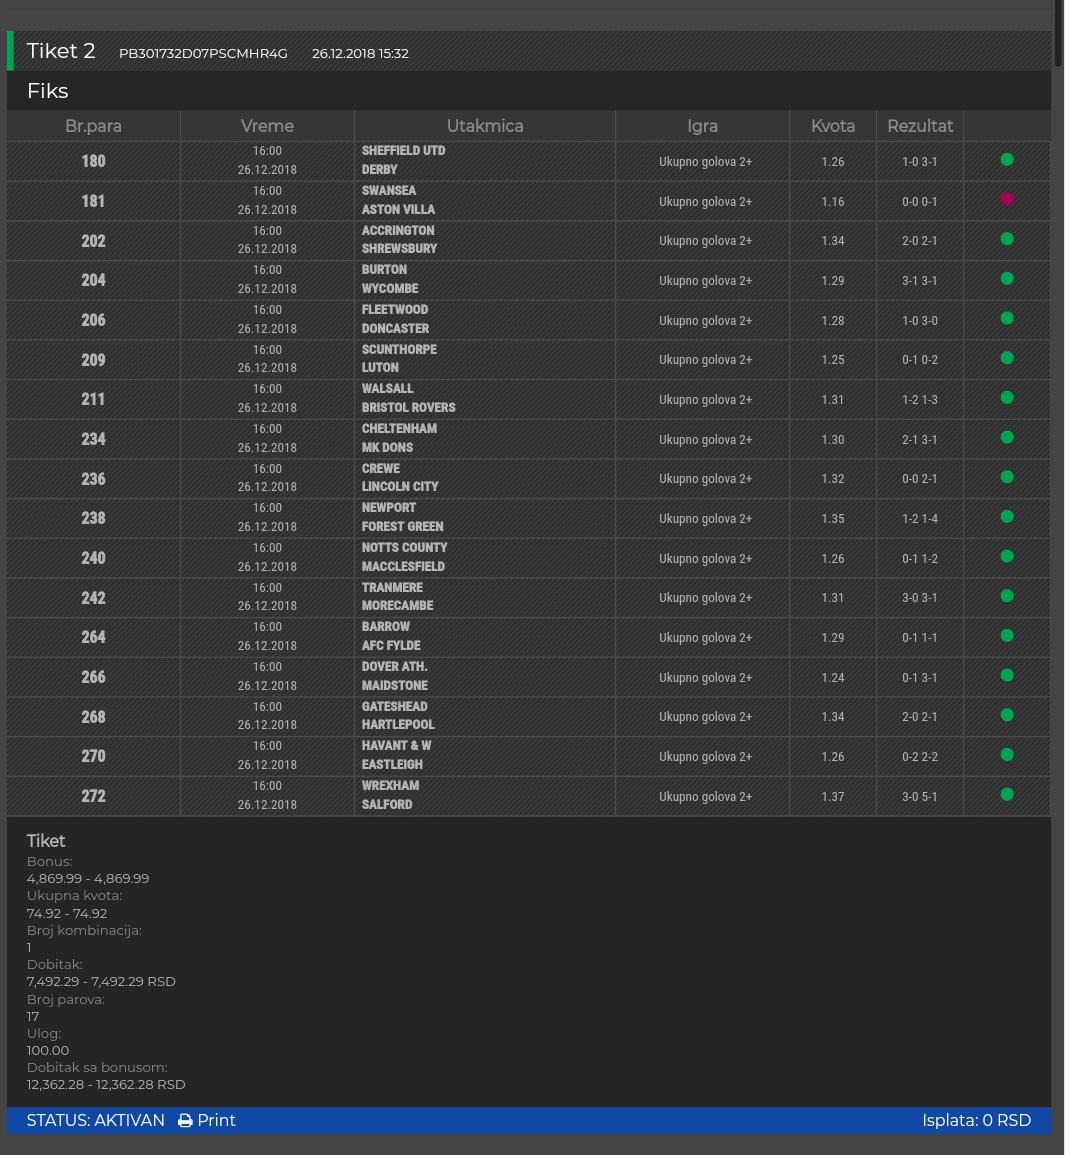Select the Rezultat column header
This screenshot has width=1080, height=1155.
919,126
